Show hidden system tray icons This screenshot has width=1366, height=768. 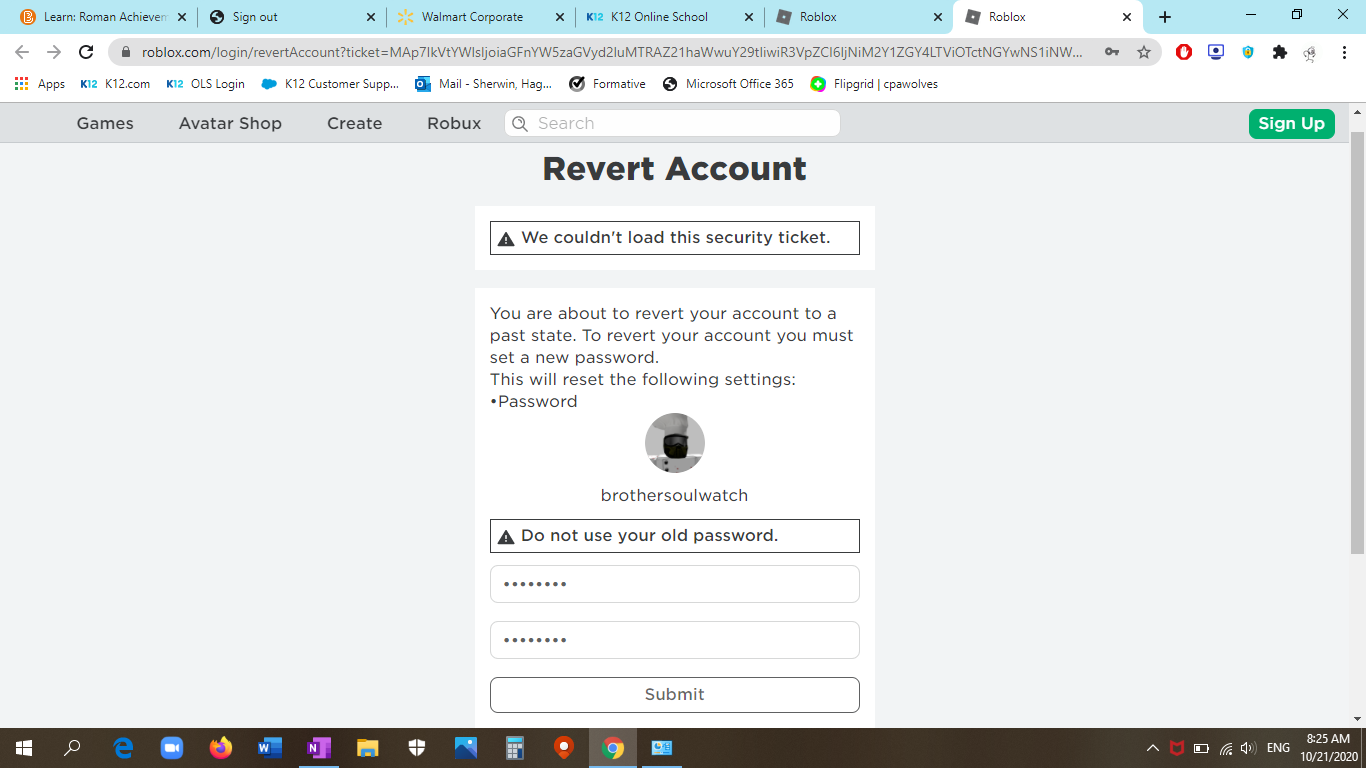click(1153, 748)
